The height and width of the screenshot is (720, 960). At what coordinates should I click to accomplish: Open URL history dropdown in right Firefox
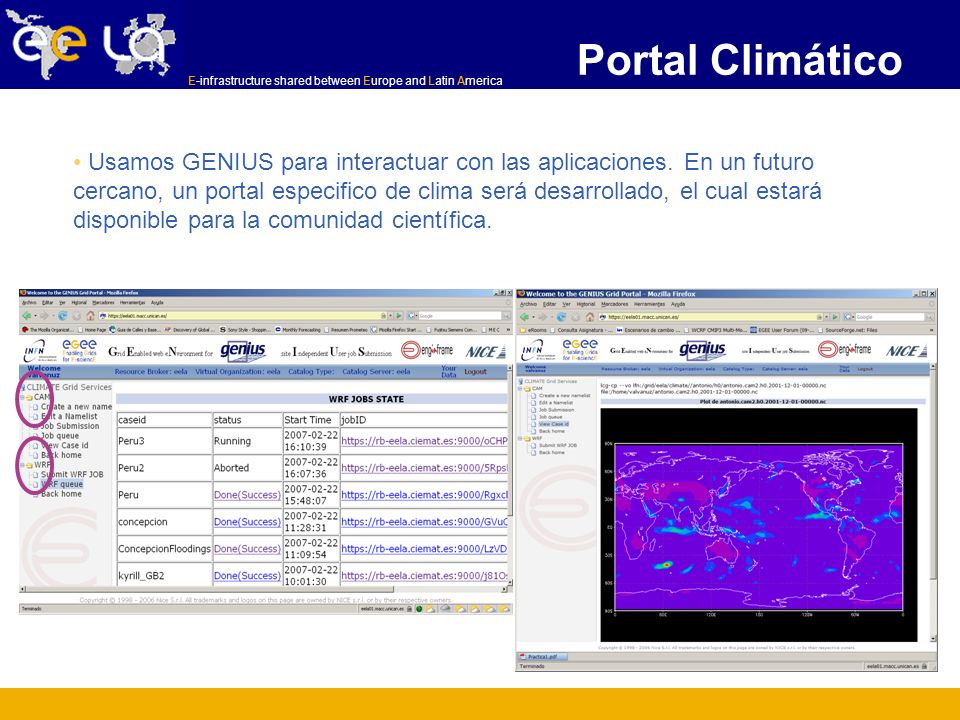(826, 317)
